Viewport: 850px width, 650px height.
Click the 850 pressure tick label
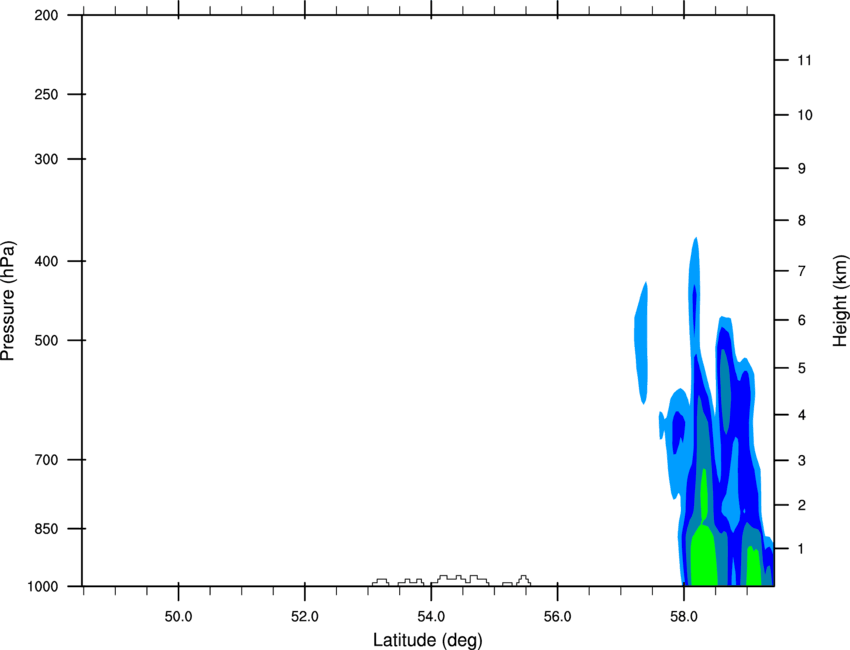point(46,529)
